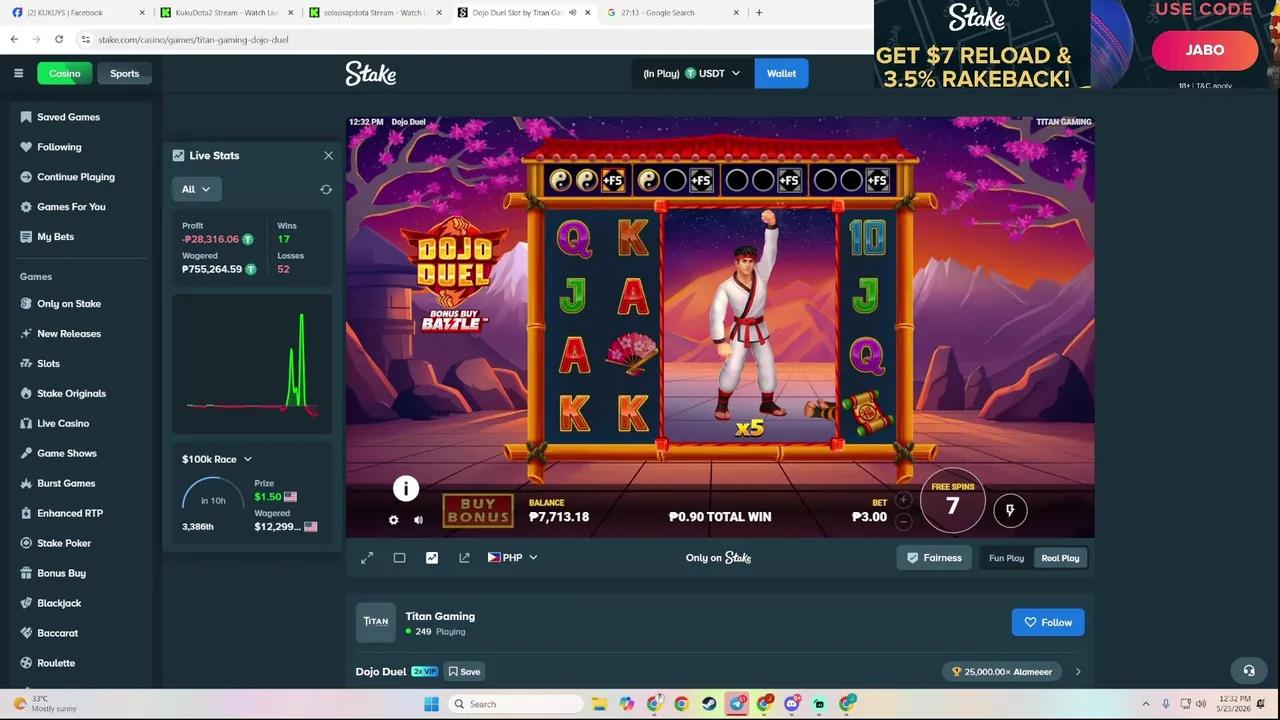Mute the game sound

[x=418, y=520]
